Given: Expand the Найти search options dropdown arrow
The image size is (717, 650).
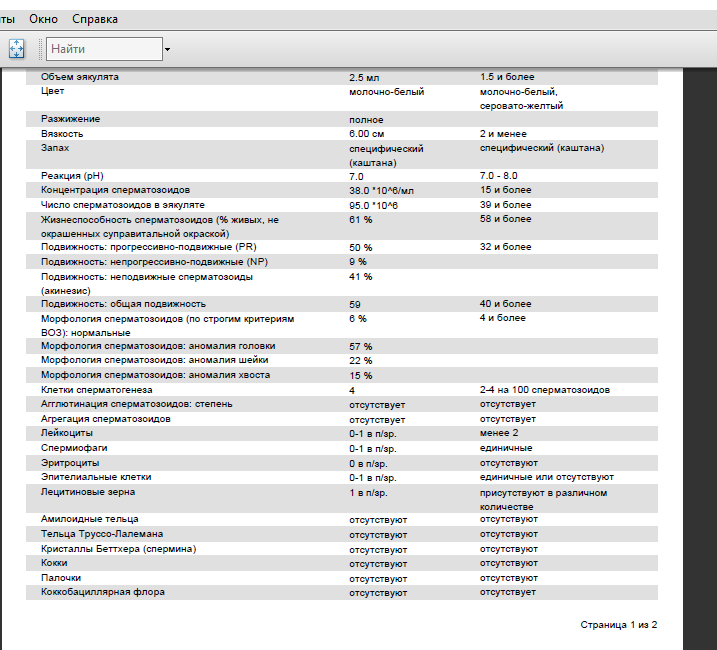Looking at the screenshot, I should coord(168,49).
